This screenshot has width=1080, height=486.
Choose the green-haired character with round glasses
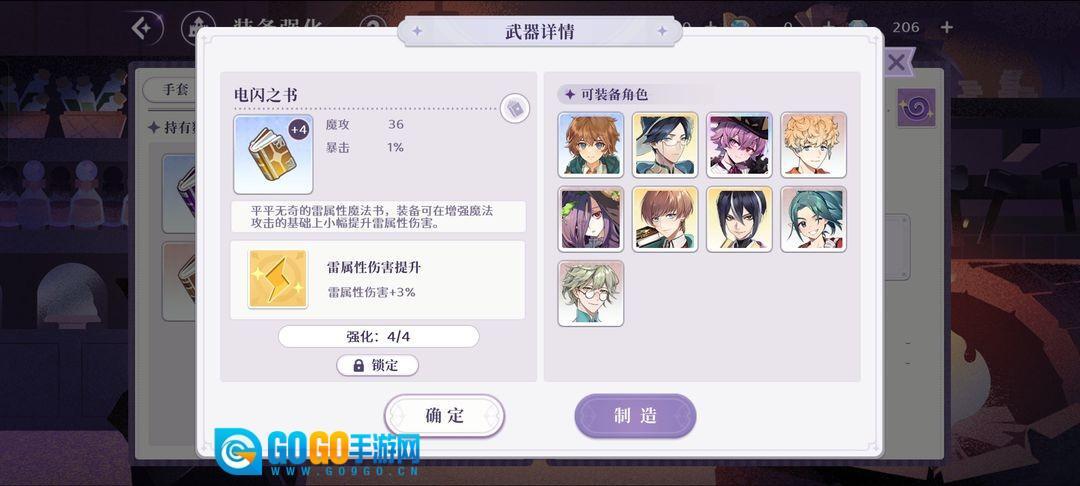point(590,293)
